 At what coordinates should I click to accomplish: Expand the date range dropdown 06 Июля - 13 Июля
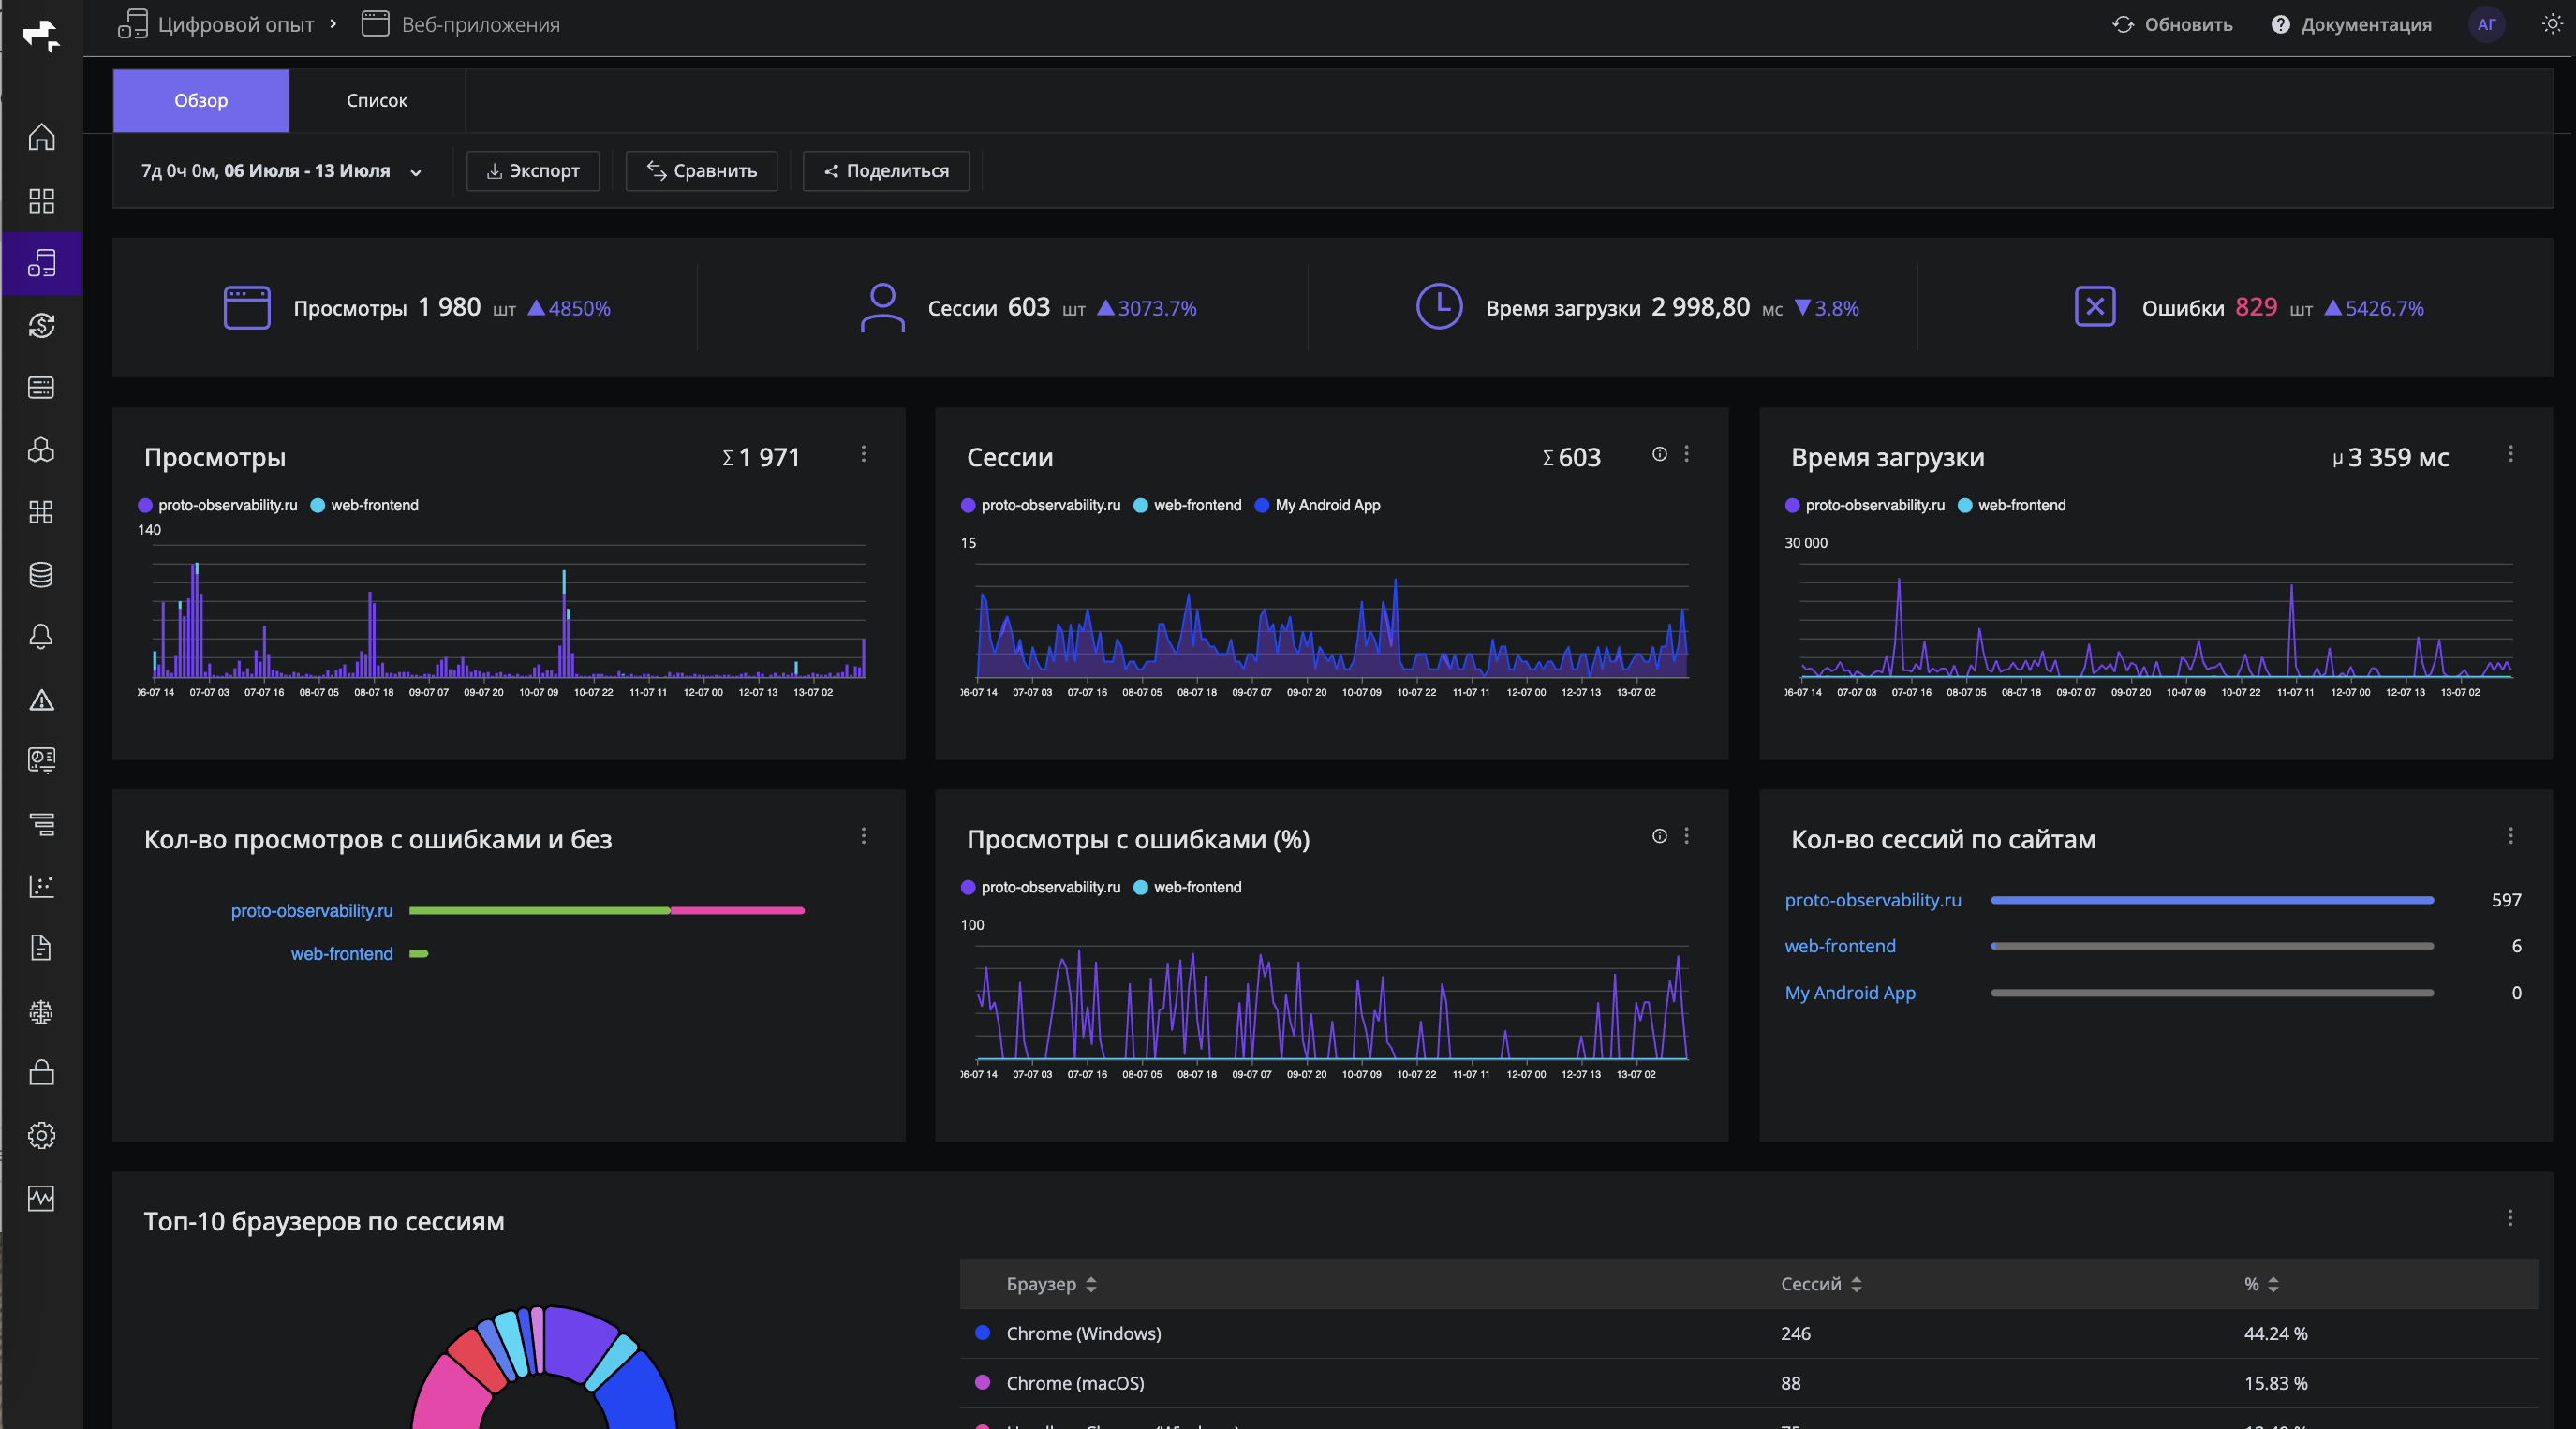(281, 171)
